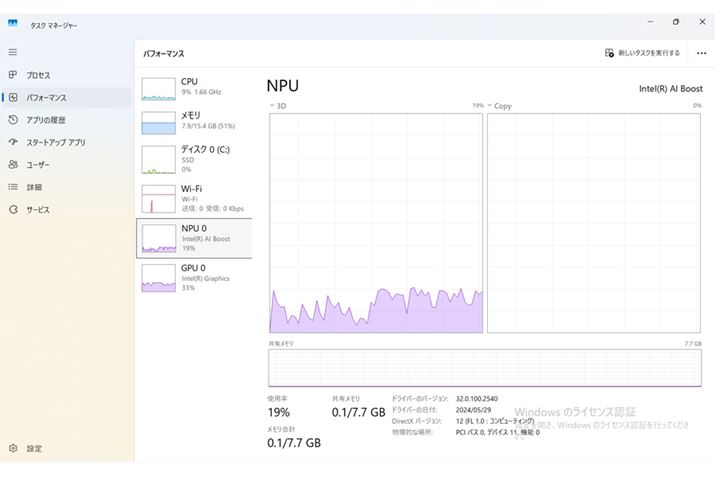Click the NPU heading title

coord(283,86)
